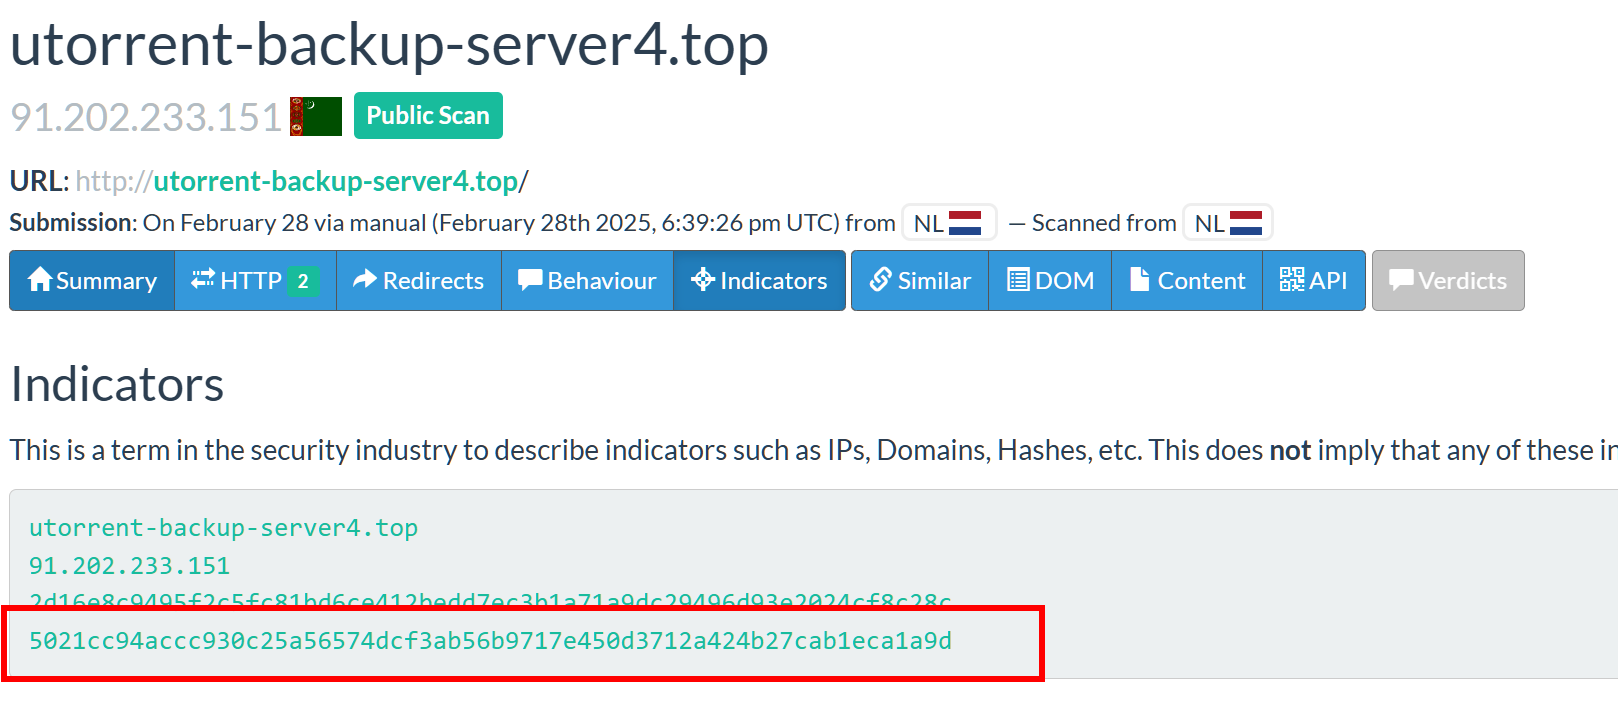This screenshot has height=712, width=1618.
Task: Open the API tab
Action: (x=1314, y=281)
